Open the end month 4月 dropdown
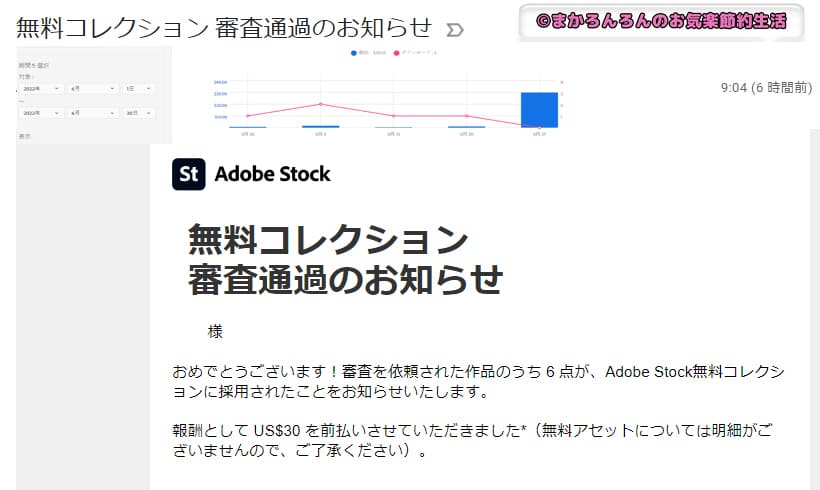This screenshot has width=820, height=490. [93, 113]
